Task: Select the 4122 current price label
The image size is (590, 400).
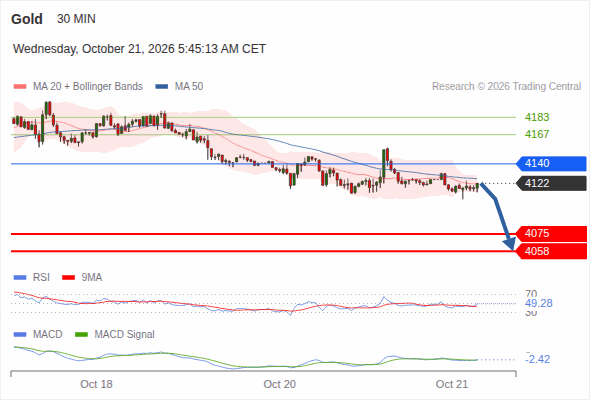Action: tap(551, 183)
